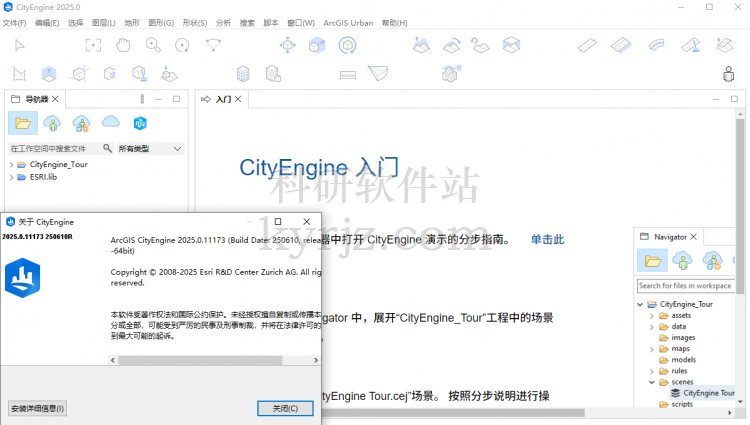
Task: Click the 安装详细信息(I) button
Action: pyautogui.click(x=37, y=408)
